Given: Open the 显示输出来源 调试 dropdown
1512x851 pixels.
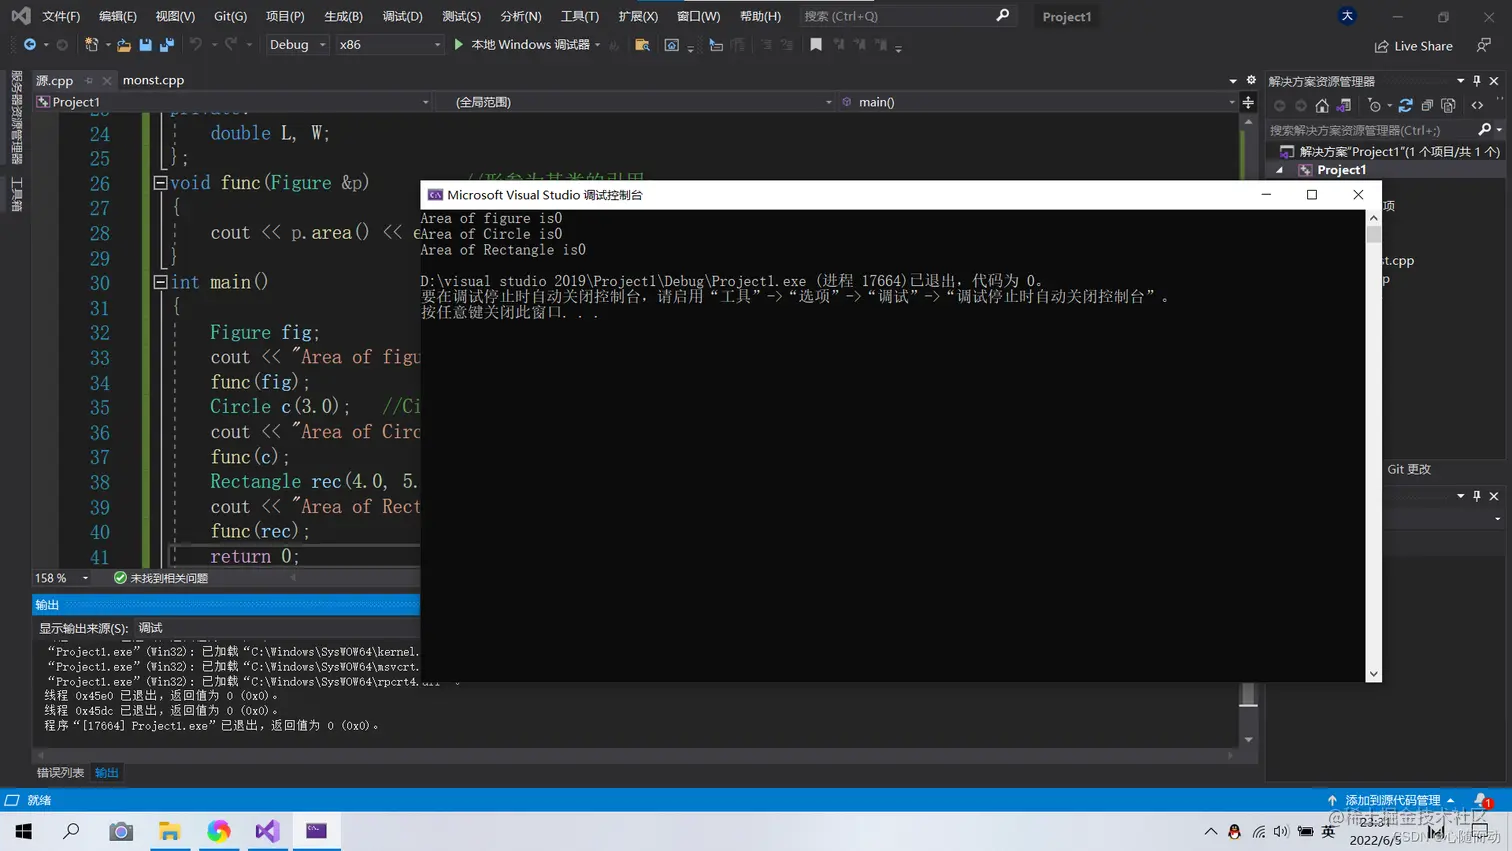Looking at the screenshot, I should coord(276,628).
